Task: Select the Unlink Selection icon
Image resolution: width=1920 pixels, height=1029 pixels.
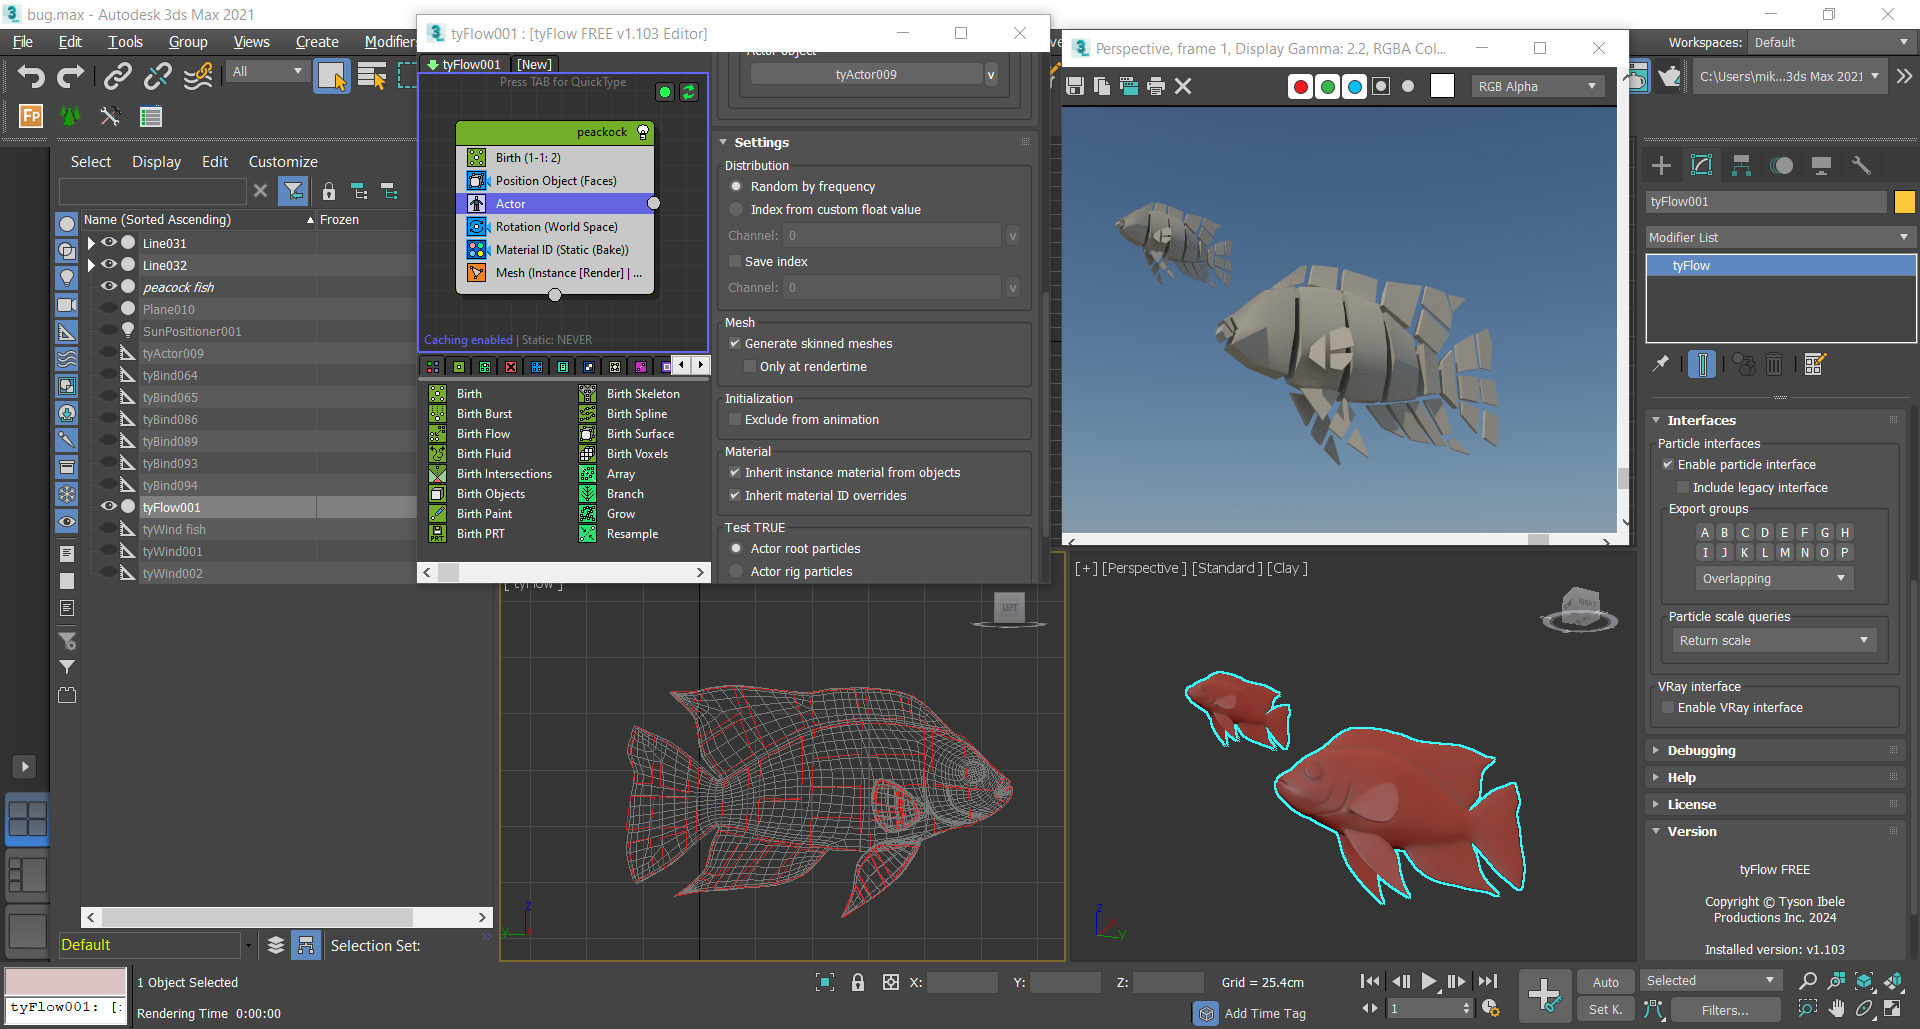Action: [157, 76]
